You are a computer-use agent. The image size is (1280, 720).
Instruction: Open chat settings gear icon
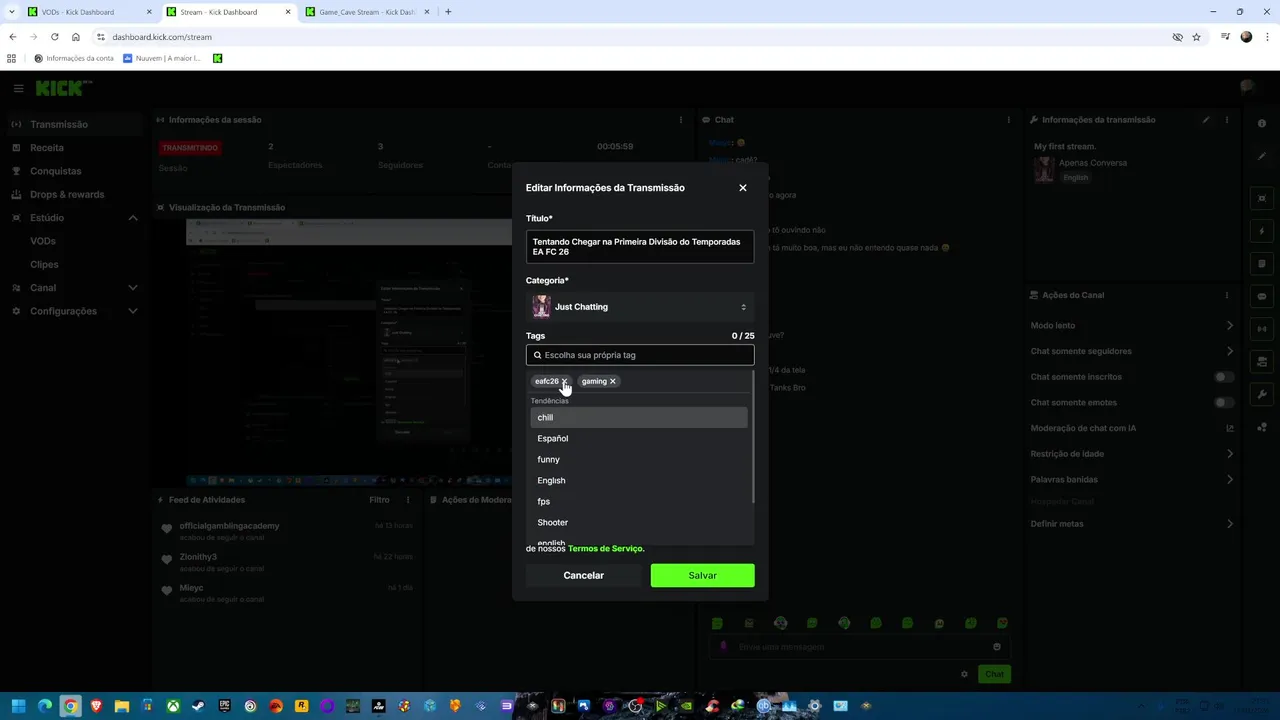pyautogui.click(x=964, y=674)
